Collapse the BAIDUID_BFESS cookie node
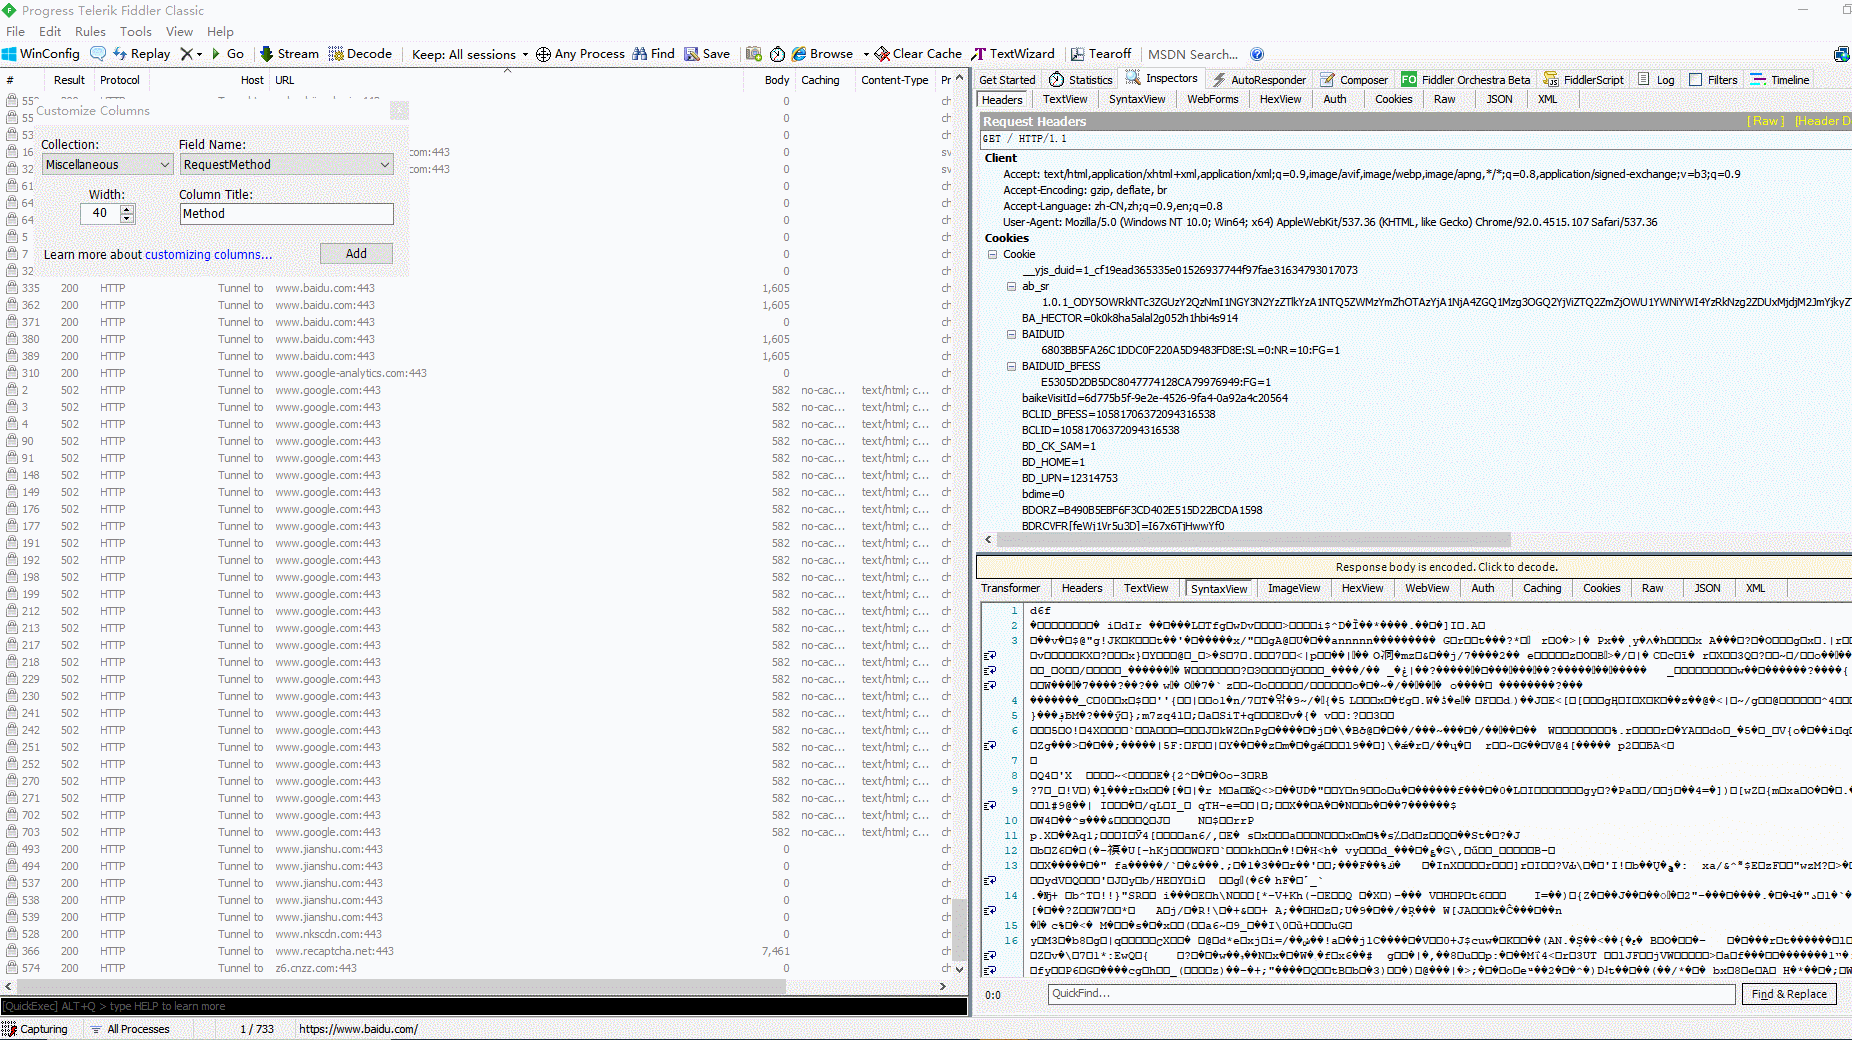This screenshot has width=1852, height=1040. pyautogui.click(x=1011, y=366)
